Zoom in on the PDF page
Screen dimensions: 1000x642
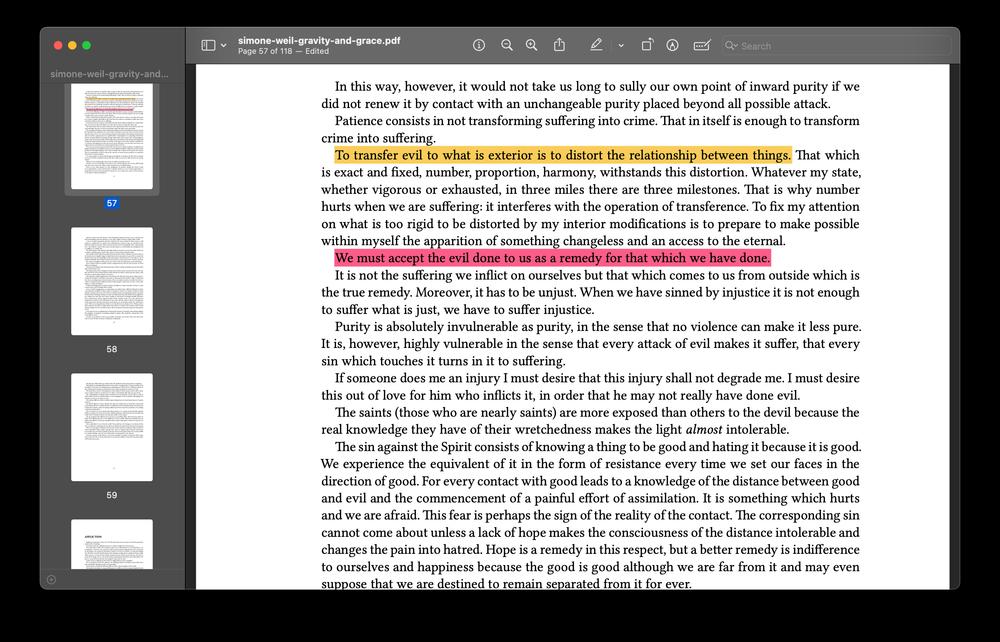click(531, 45)
